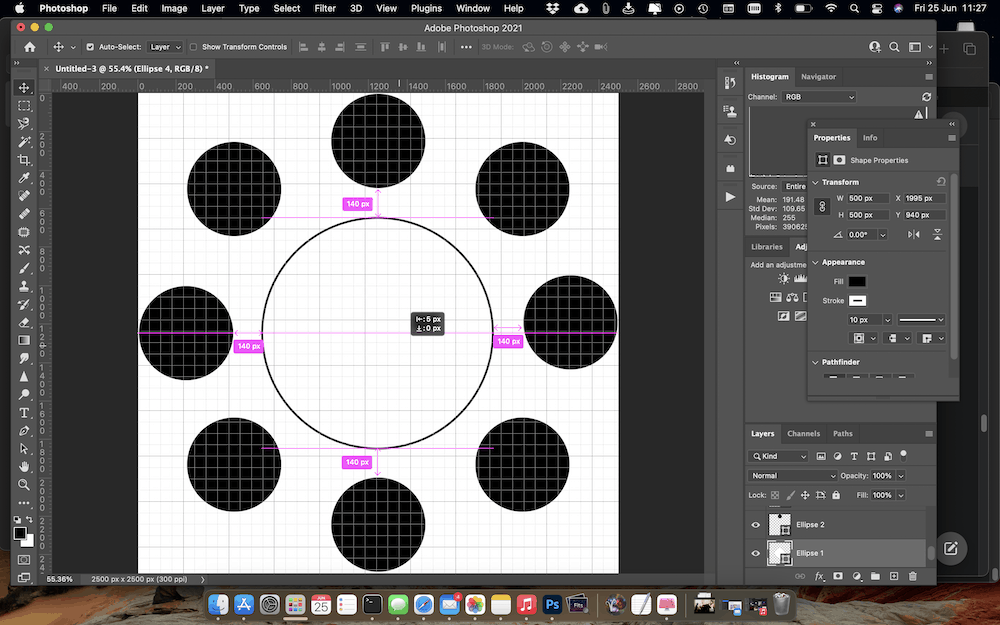This screenshot has height=625, width=1000.
Task: Open the histogram Channel RGB dropdown
Action: [819, 97]
